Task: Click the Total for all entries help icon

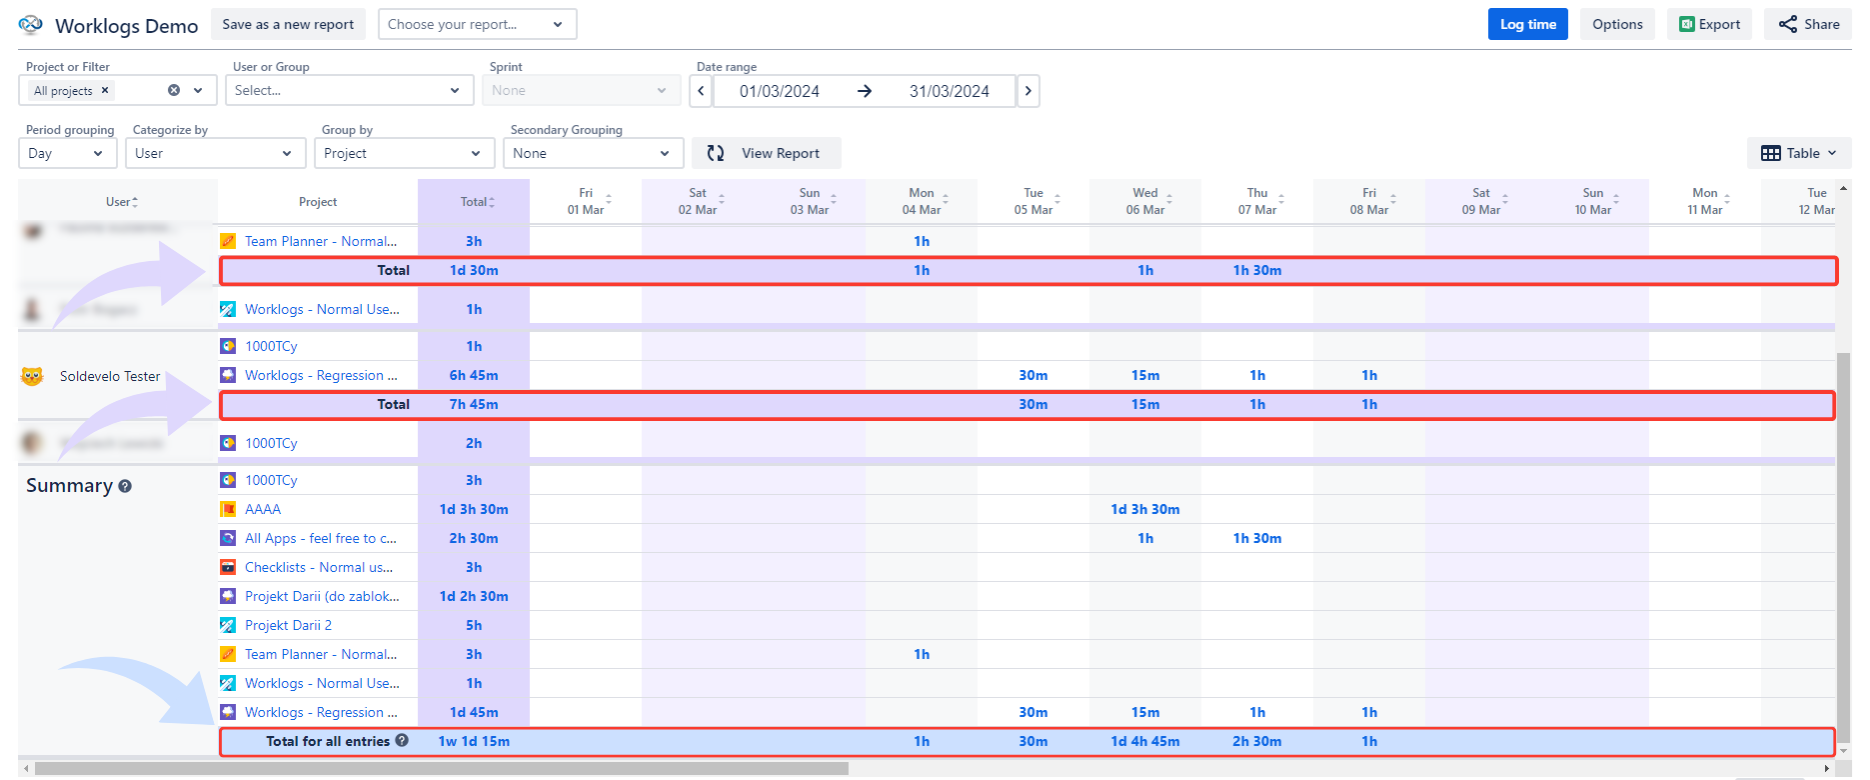Action: coord(402,741)
